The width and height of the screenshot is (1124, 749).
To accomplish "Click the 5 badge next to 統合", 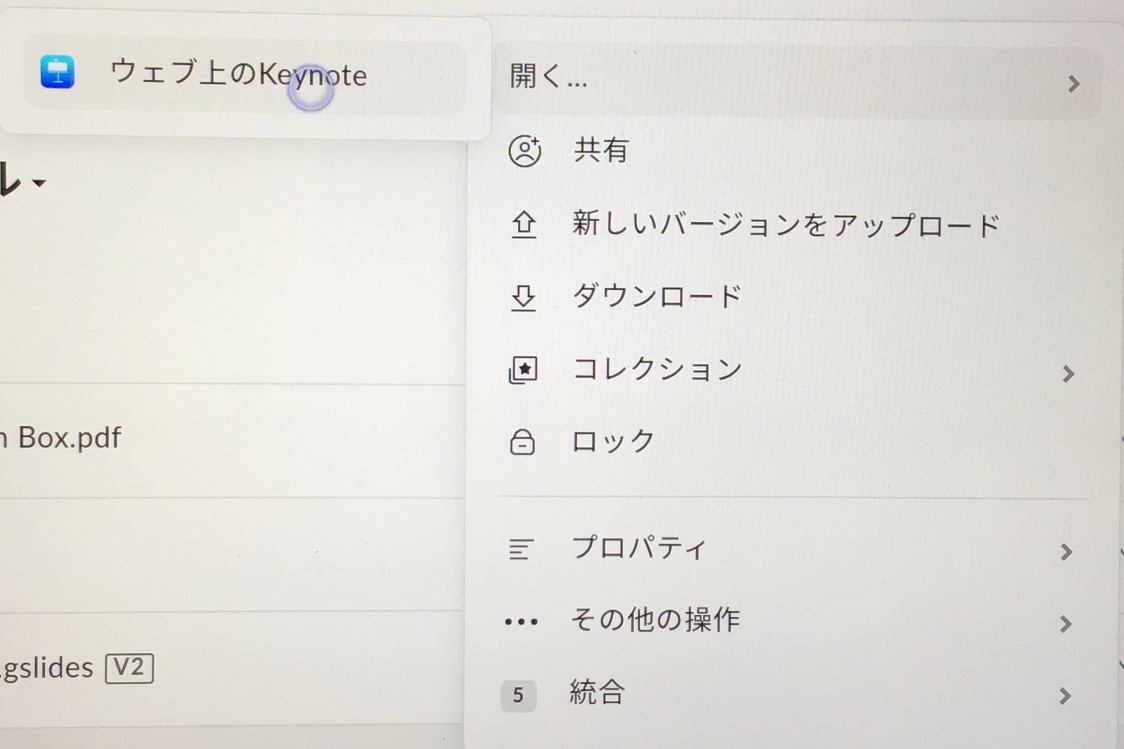I will click(518, 695).
